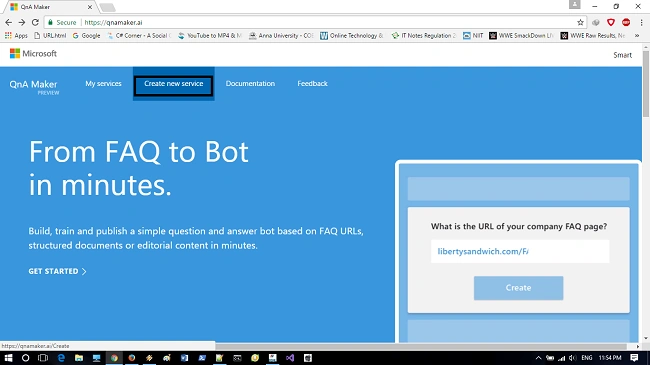The height and width of the screenshot is (365, 650).
Task: Open the Chrome three-dot menu
Action: click(641, 22)
